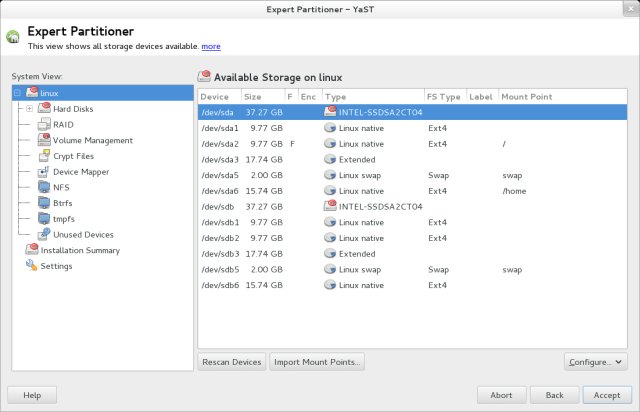
Task: Click the Swap FS type for /dev/sda5
Action: click(x=438, y=176)
